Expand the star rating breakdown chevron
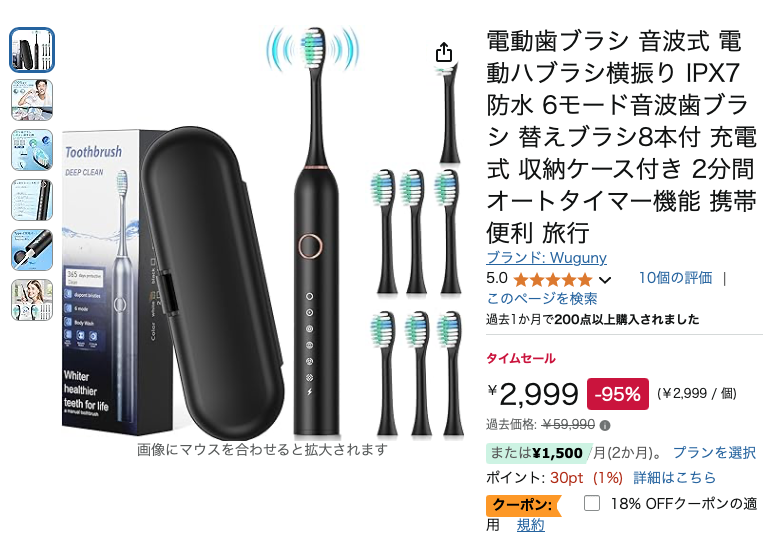 point(605,280)
